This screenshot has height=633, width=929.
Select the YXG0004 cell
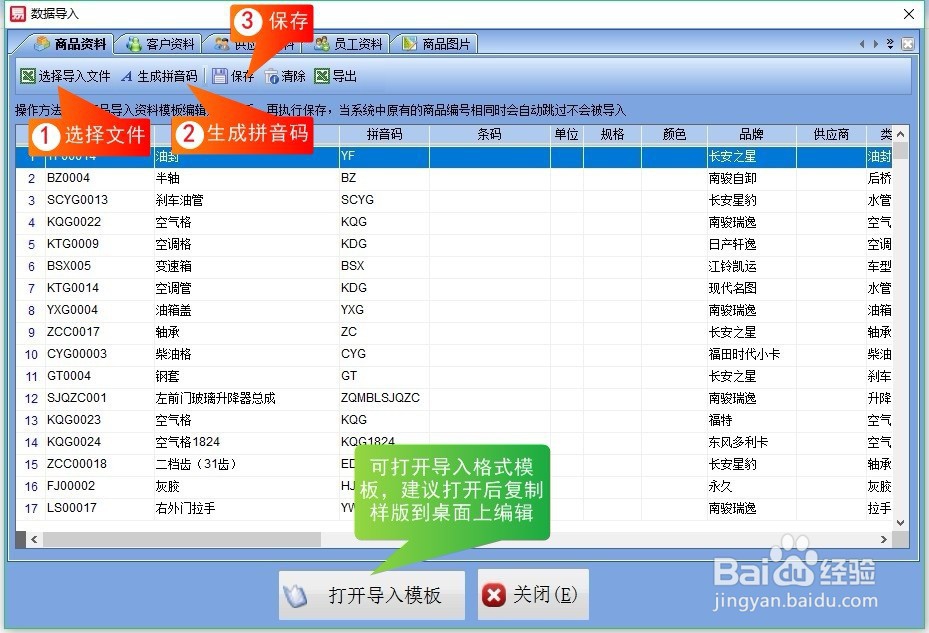(x=99, y=309)
